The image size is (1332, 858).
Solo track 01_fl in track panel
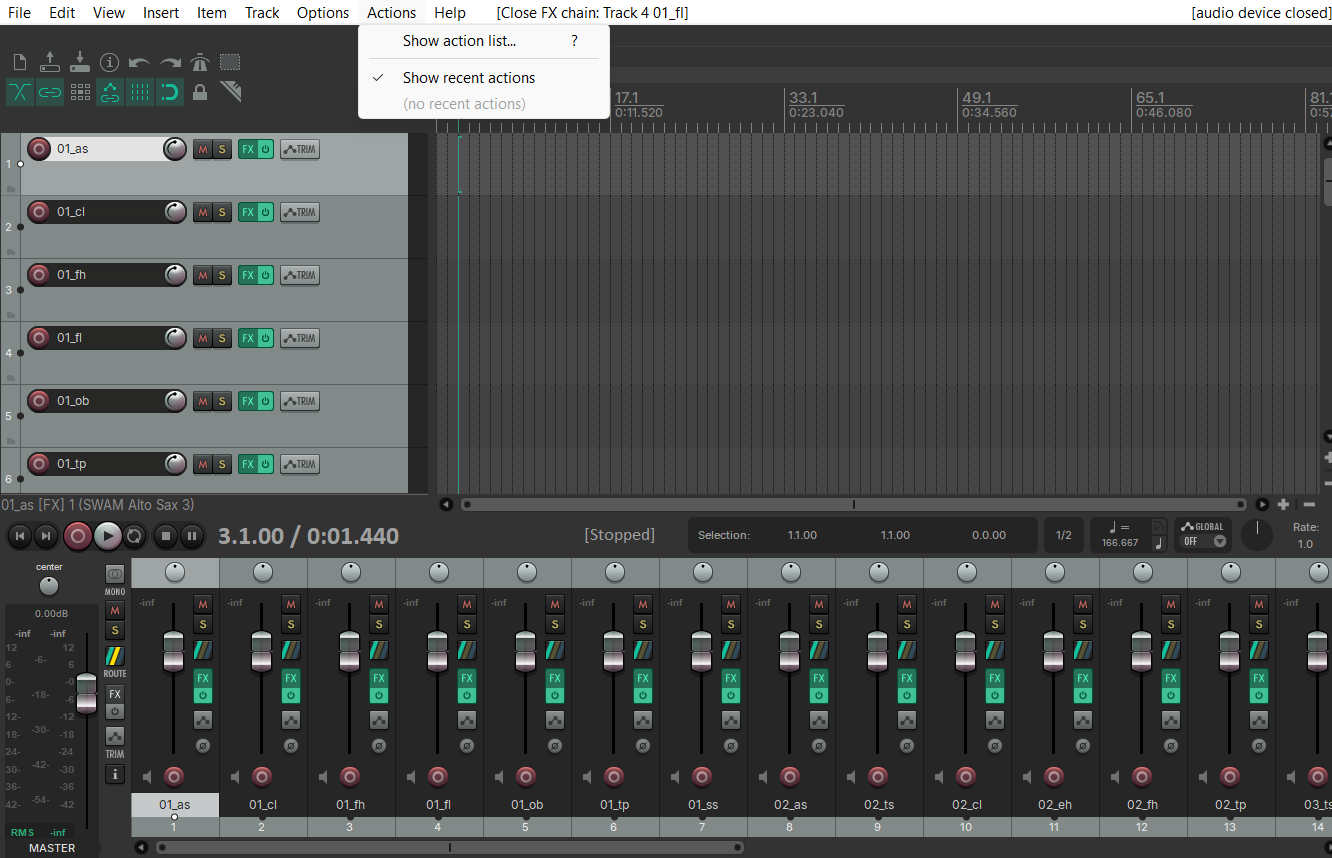click(222, 338)
